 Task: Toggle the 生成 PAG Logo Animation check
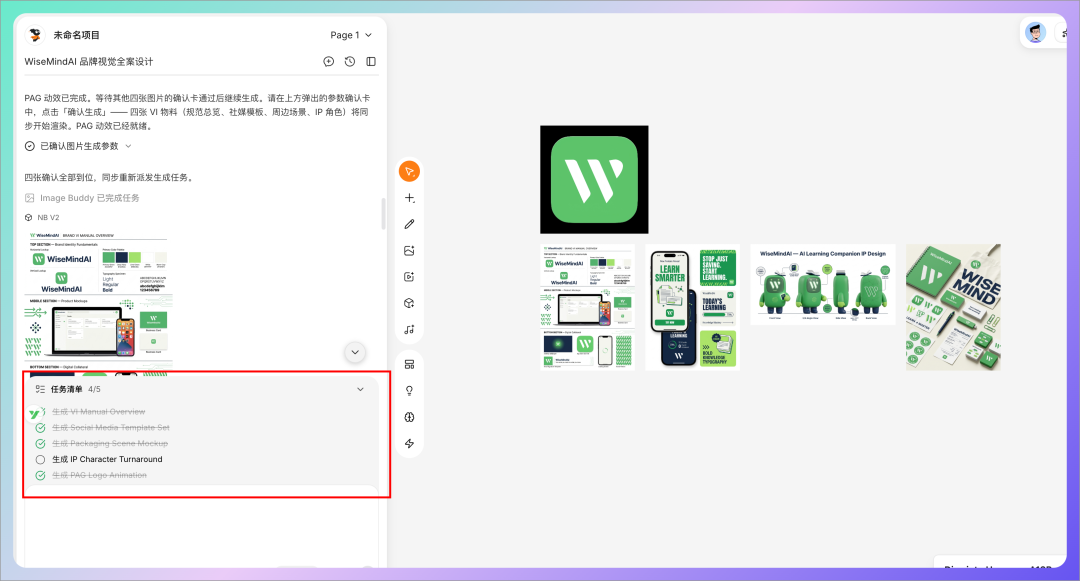pos(40,475)
